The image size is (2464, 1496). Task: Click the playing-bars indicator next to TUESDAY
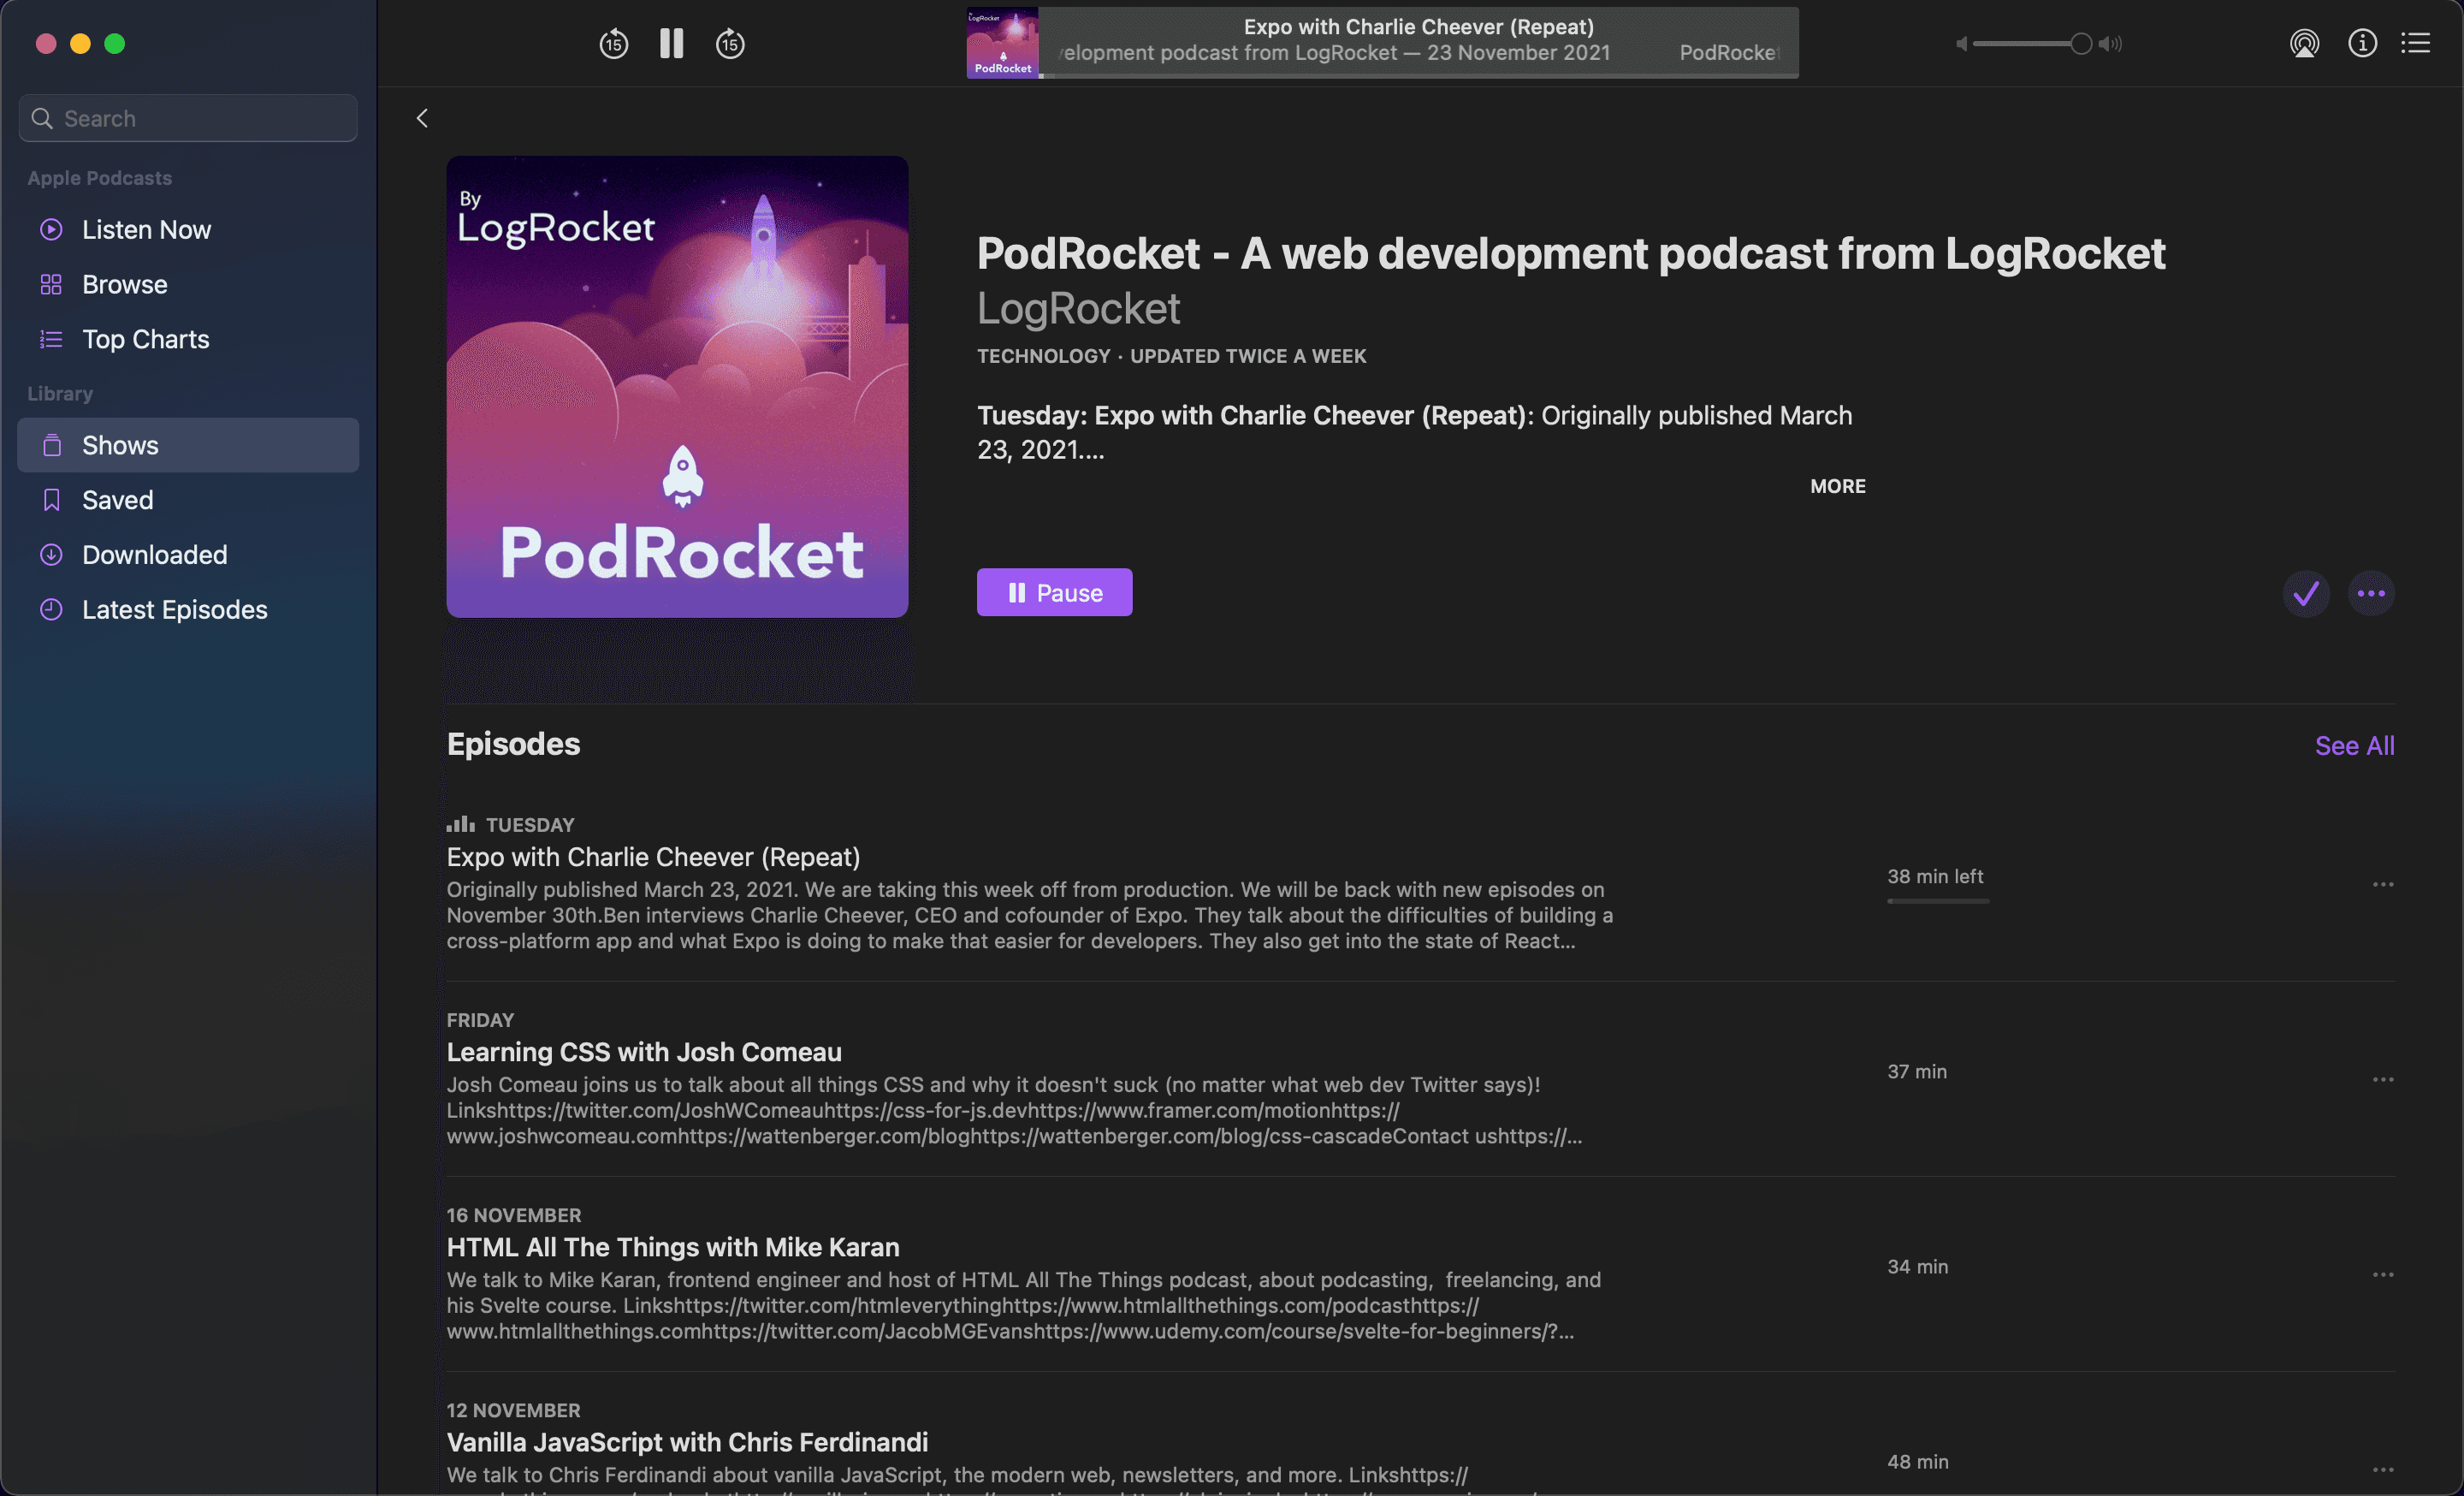point(460,824)
